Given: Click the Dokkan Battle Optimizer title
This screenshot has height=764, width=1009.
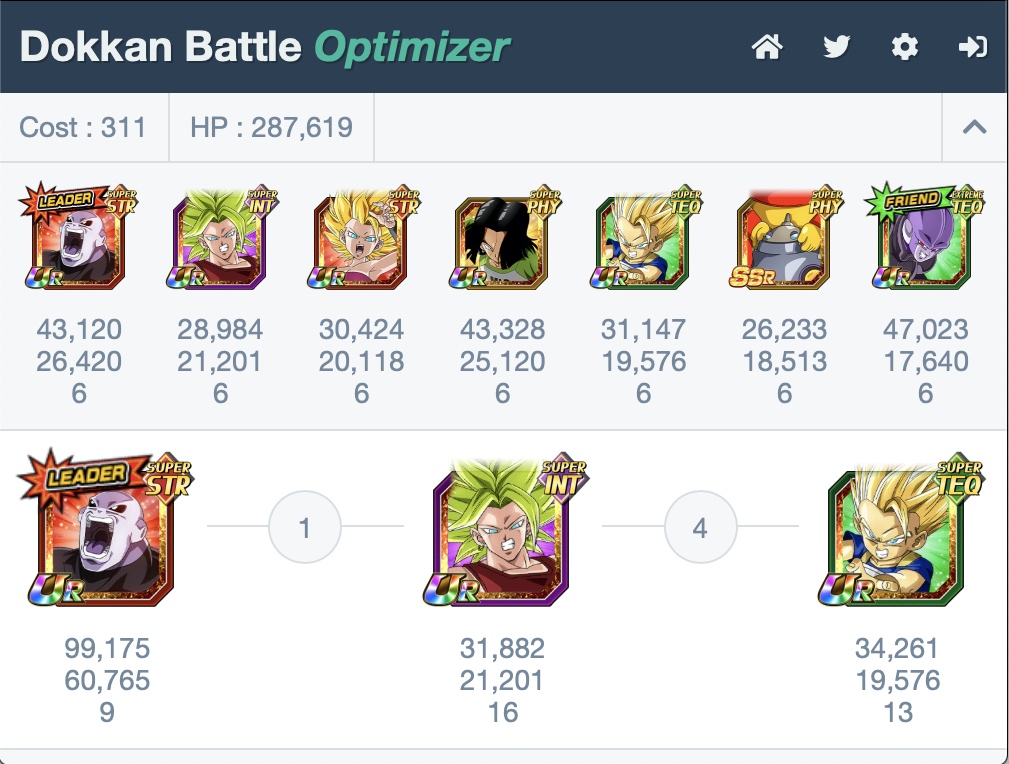Looking at the screenshot, I should pyautogui.click(x=264, y=47).
